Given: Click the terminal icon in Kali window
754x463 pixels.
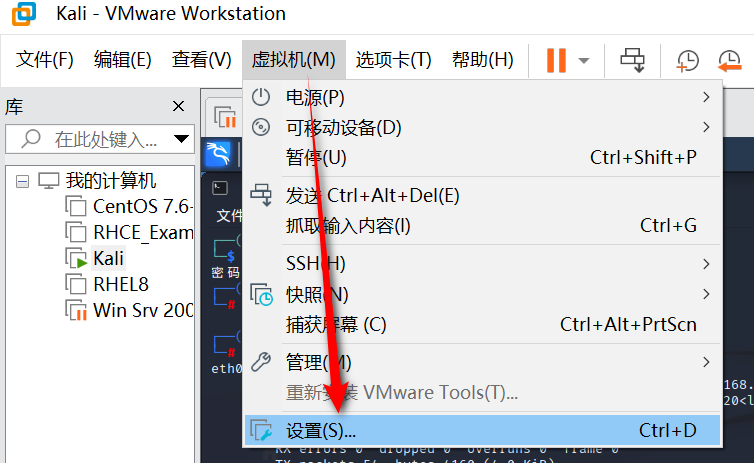Looking at the screenshot, I should (x=220, y=188).
